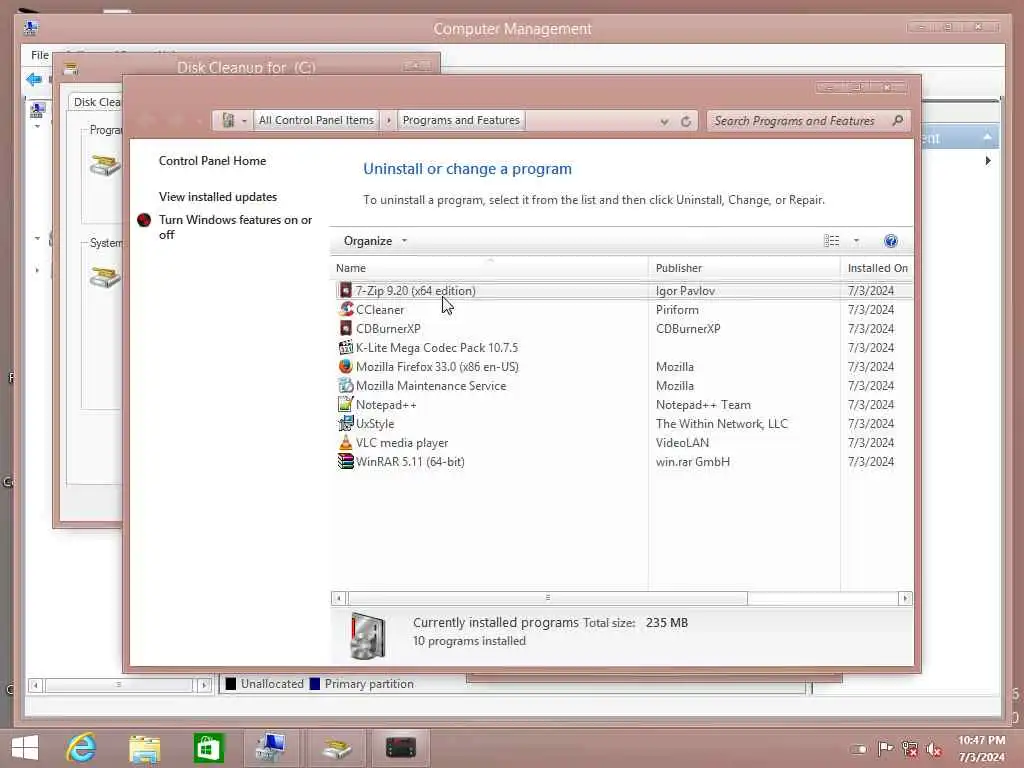The width and height of the screenshot is (1024, 768).
Task: Sort by the Installed On column header
Action: click(877, 268)
